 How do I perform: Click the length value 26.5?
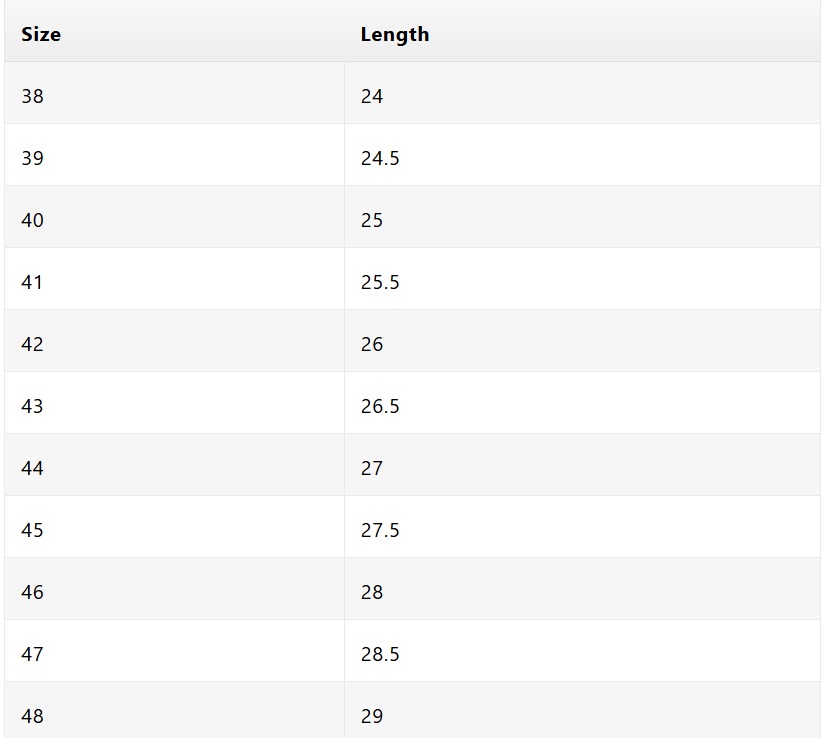[380, 406]
